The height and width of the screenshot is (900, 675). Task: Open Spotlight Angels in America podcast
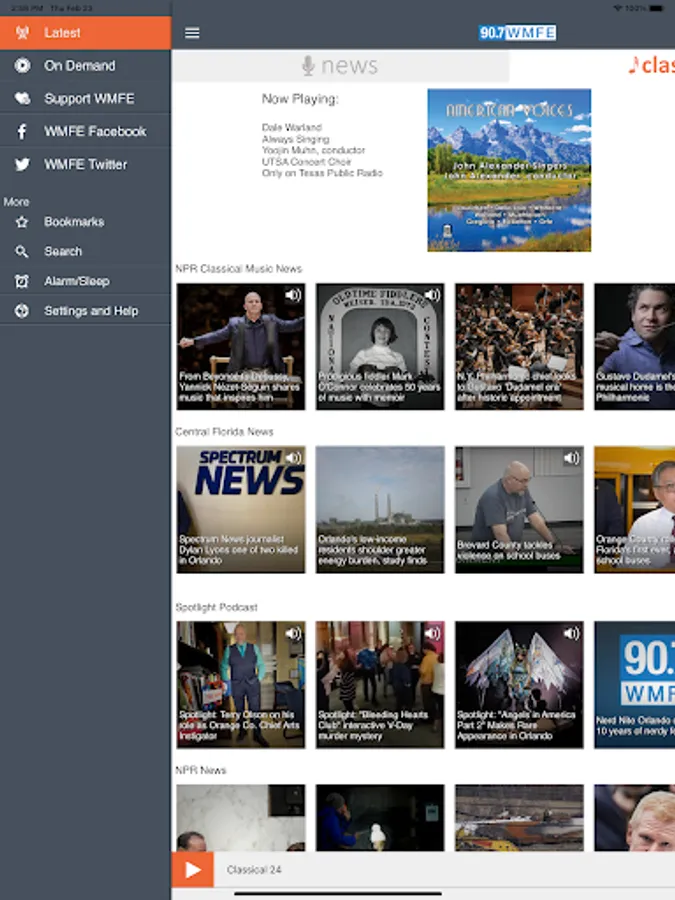tap(519, 685)
